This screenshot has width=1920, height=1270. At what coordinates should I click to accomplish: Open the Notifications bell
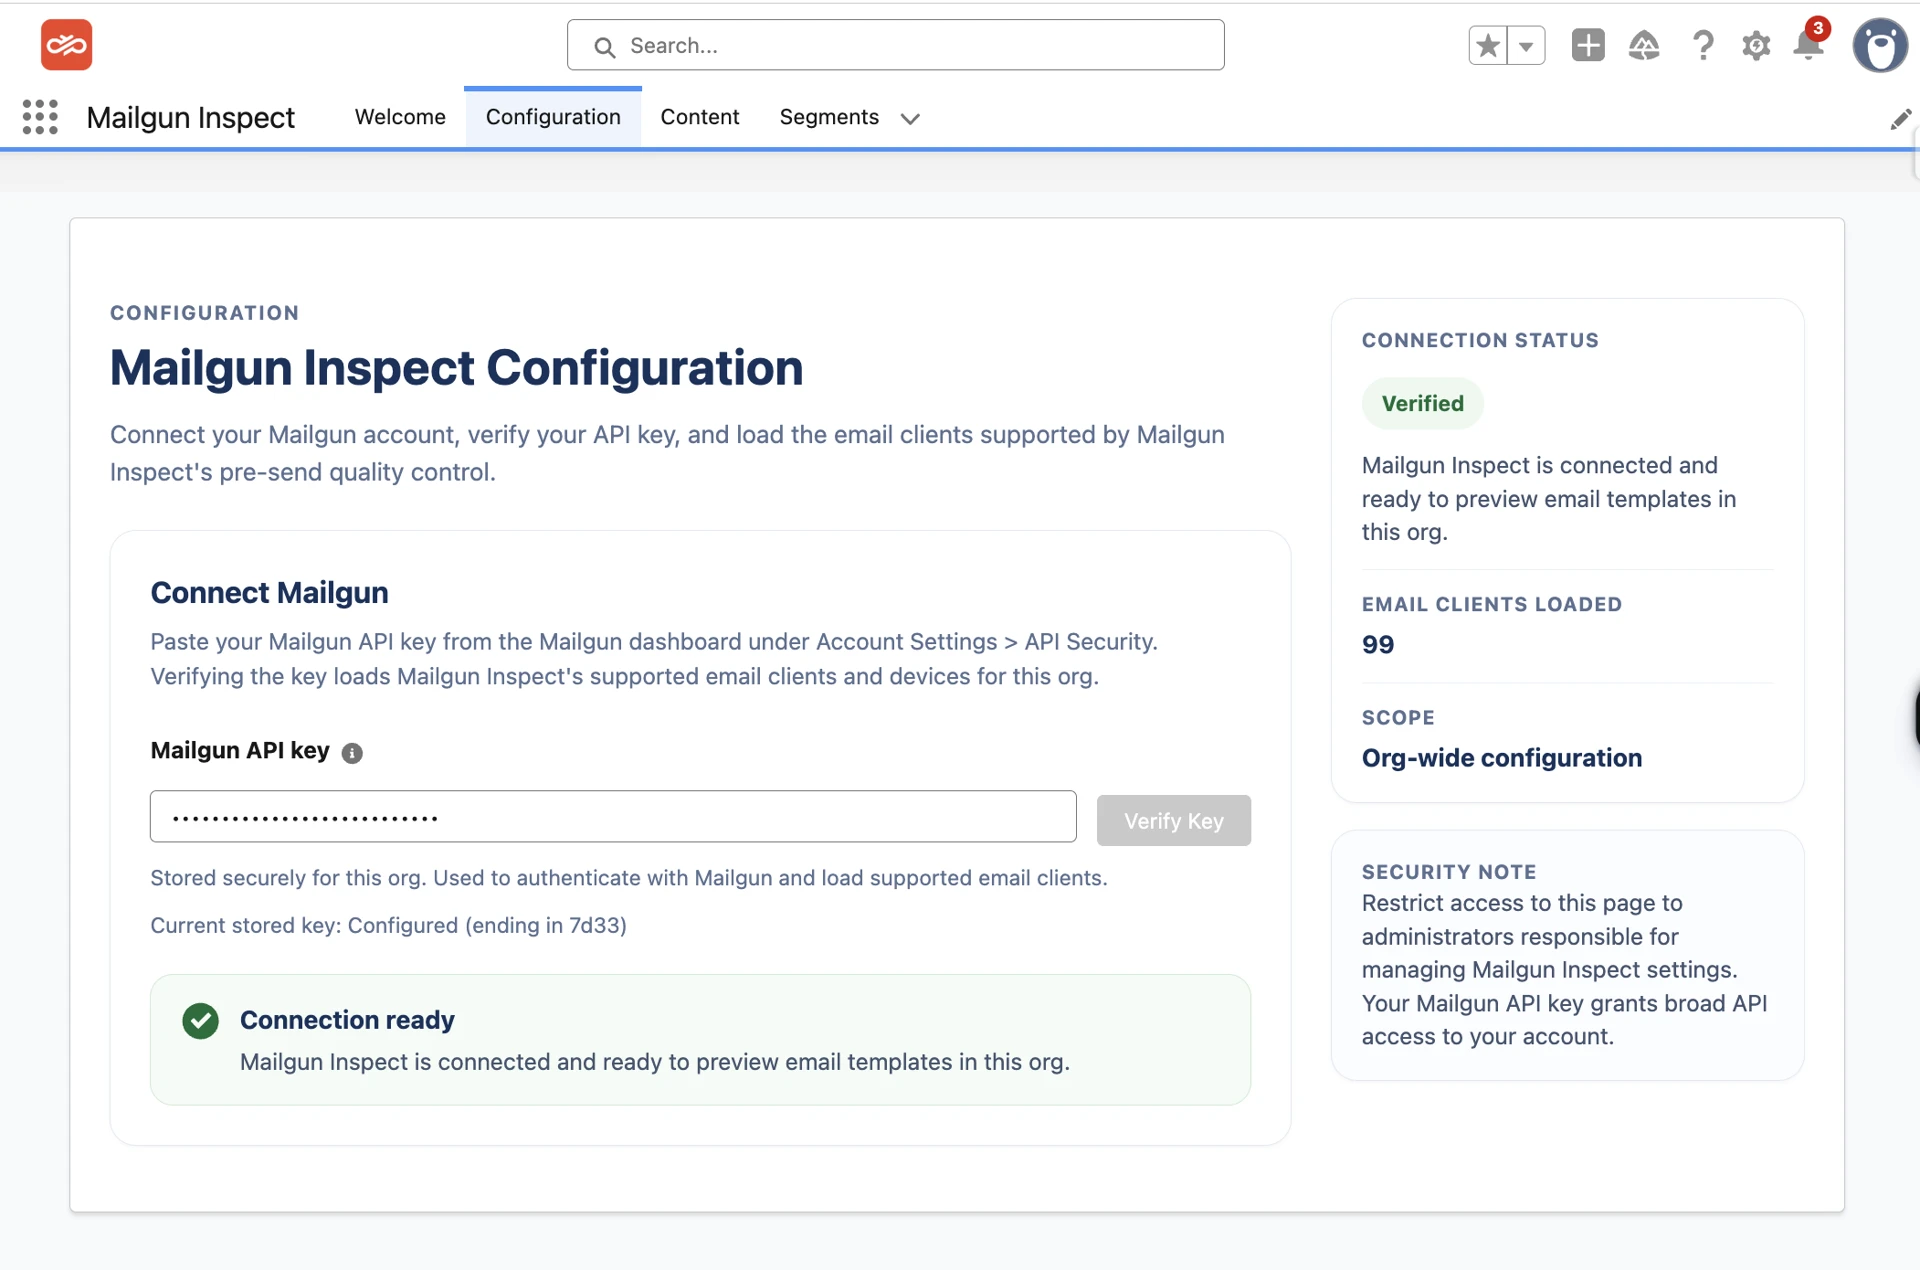(1809, 45)
